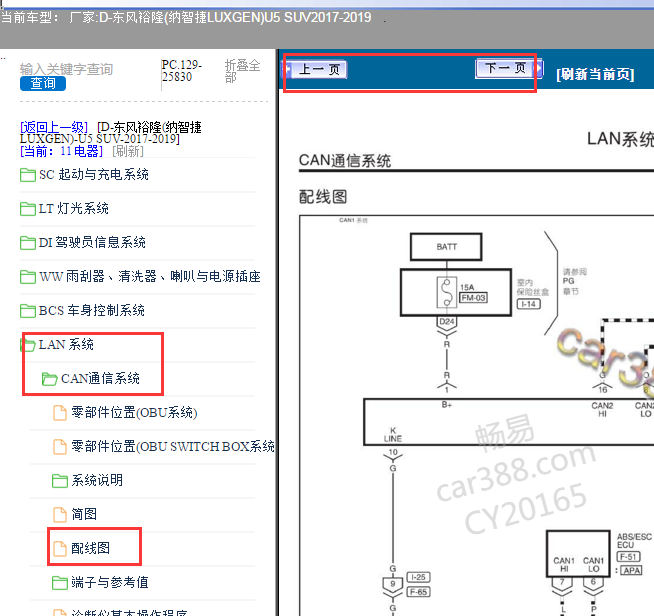654x616 pixels.
Task: Select SC 起动与充电系统 tree entry
Action: (x=94, y=174)
